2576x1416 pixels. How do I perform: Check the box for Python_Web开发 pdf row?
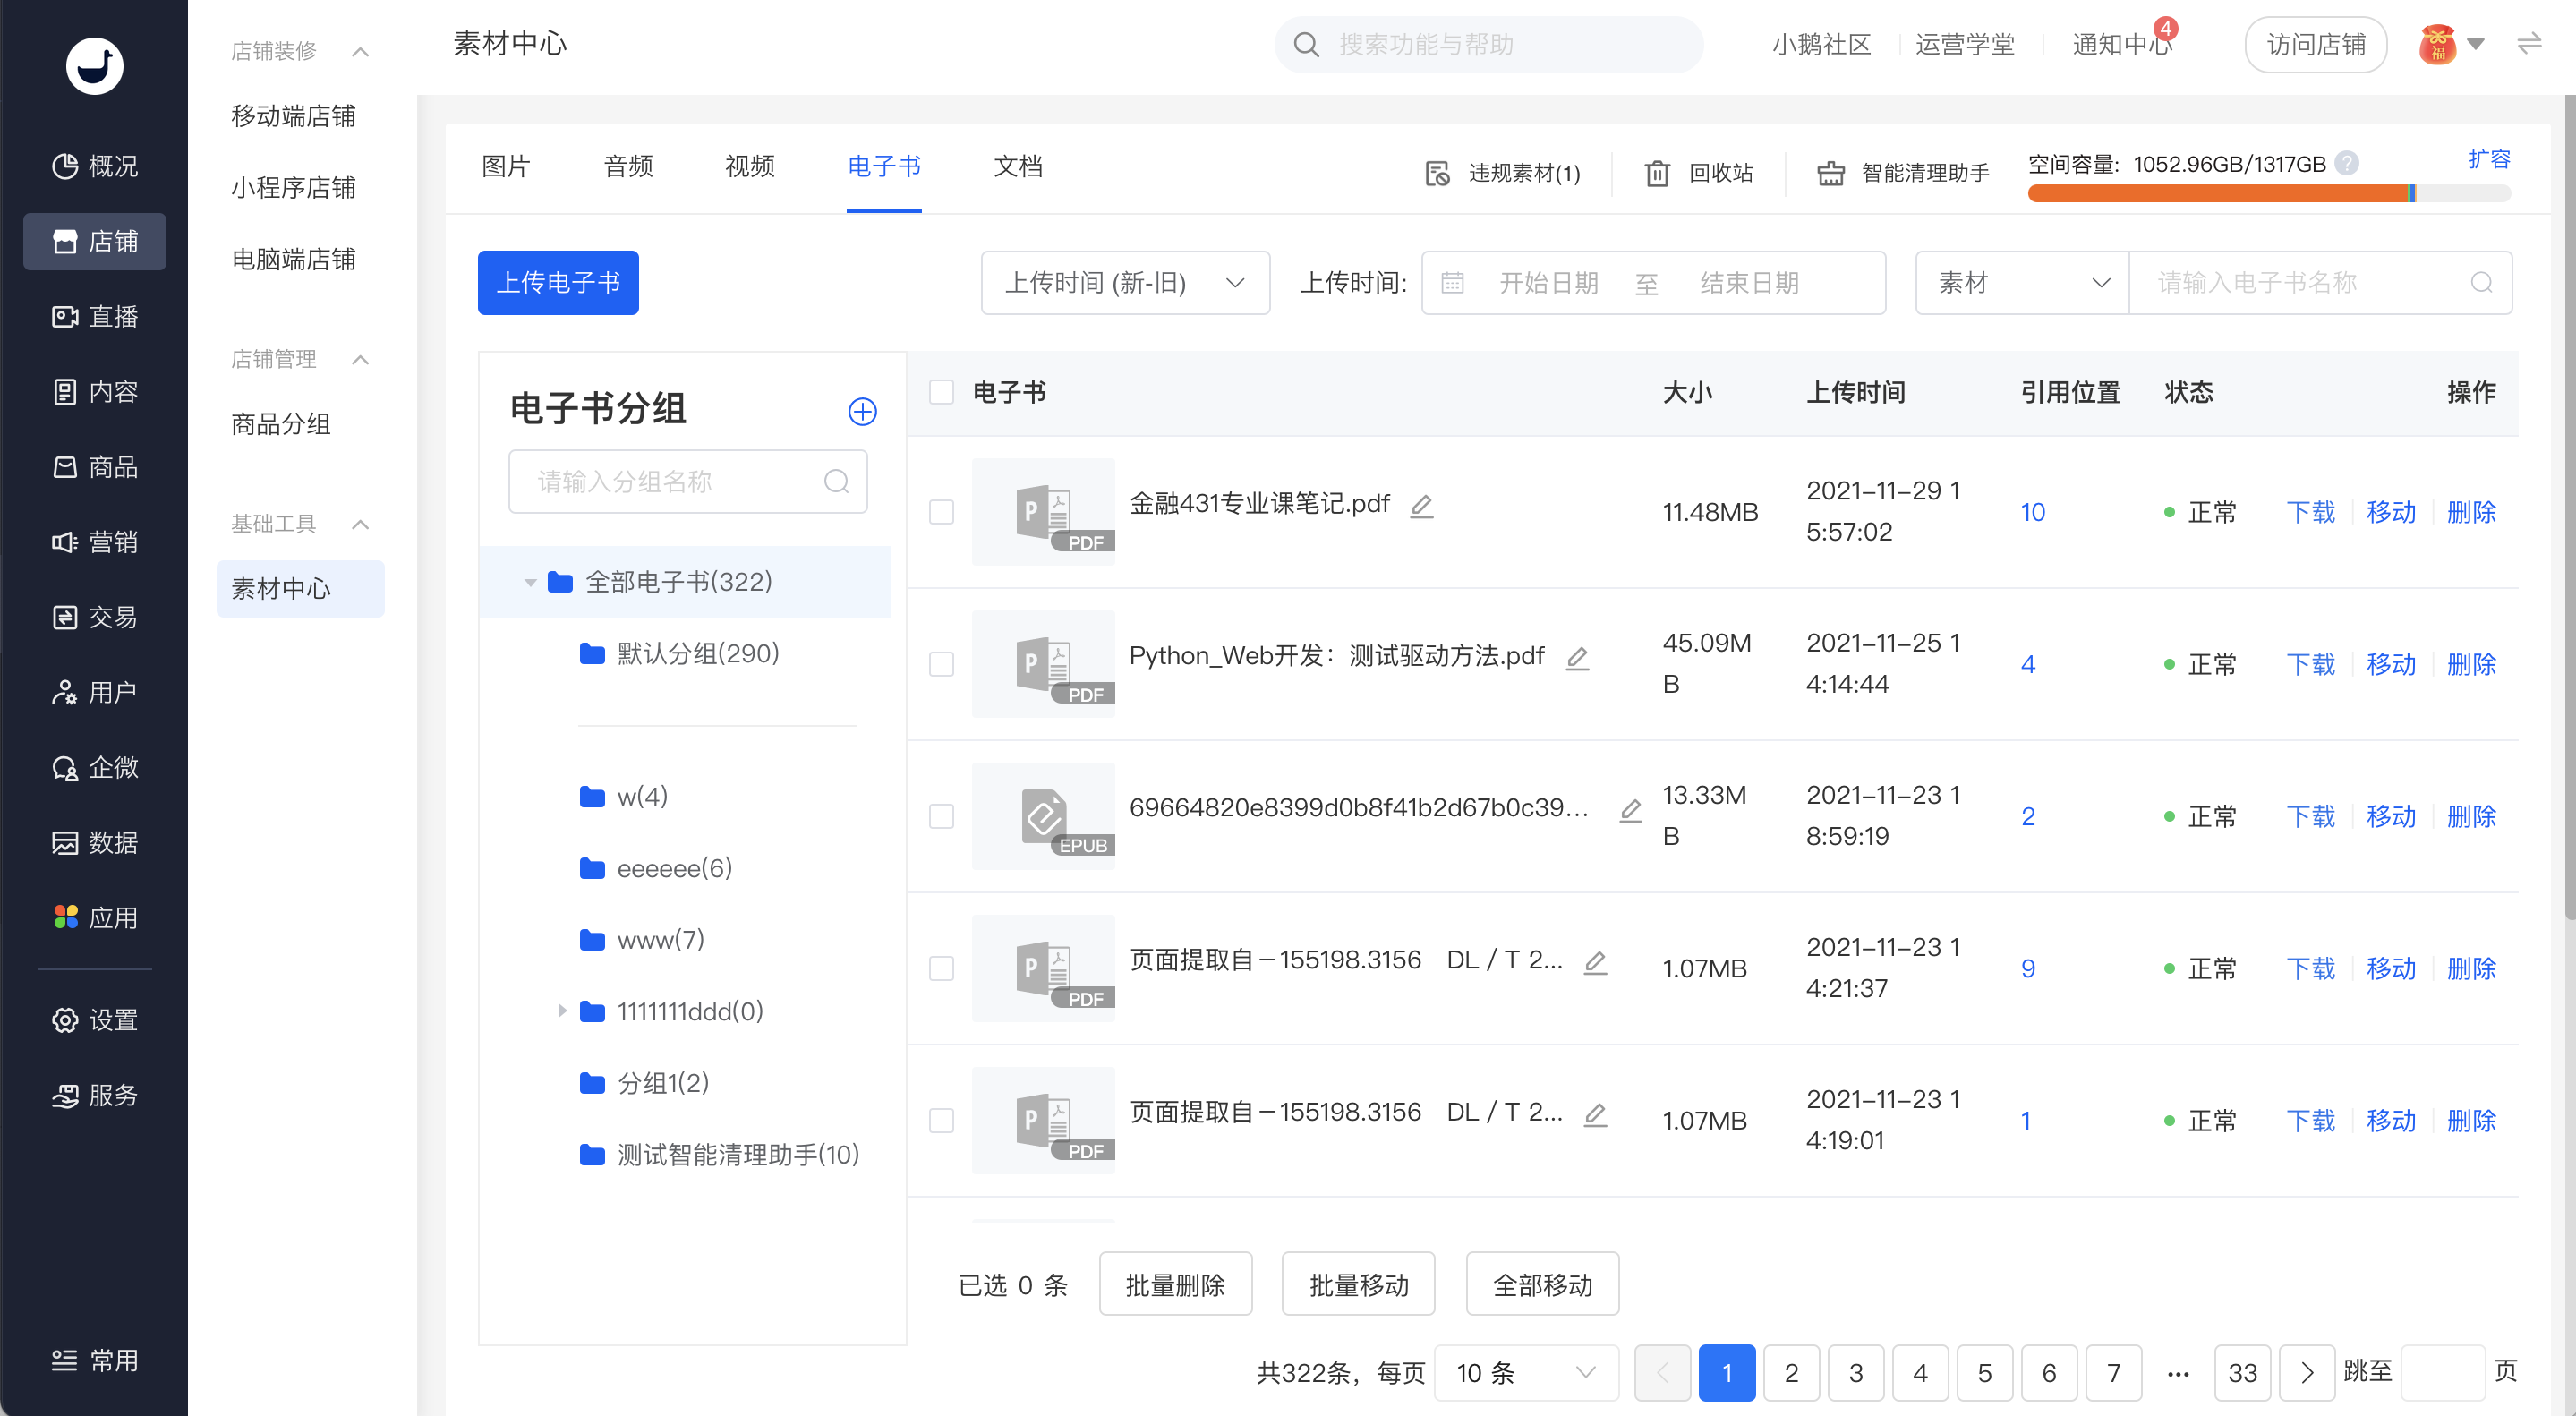[x=941, y=664]
